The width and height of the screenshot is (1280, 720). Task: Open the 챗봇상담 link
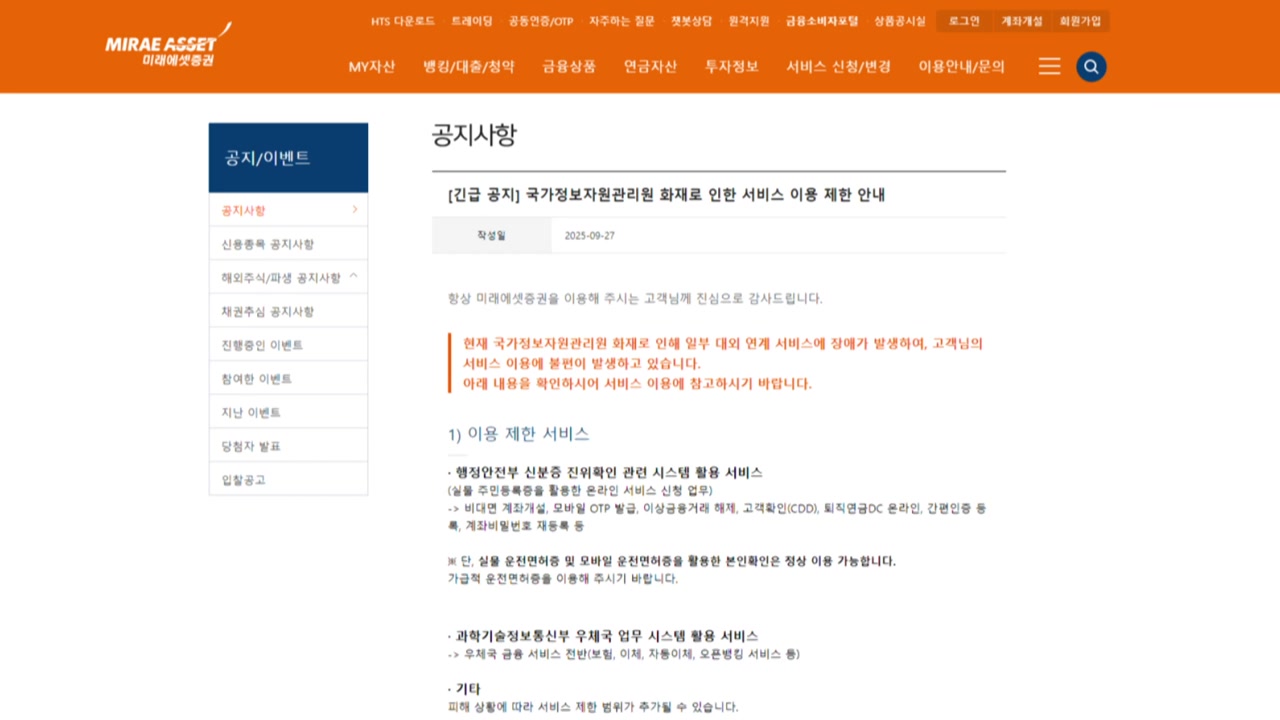pyautogui.click(x=691, y=21)
